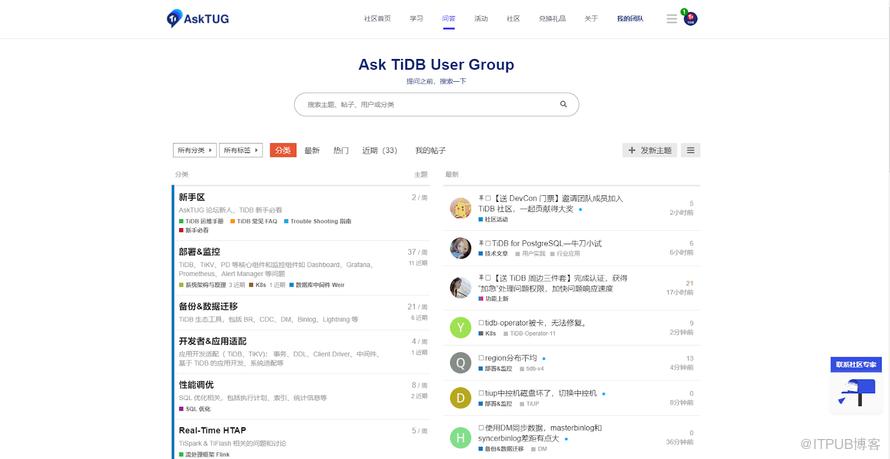Open 我的团队 in top navigation
This screenshot has width=890, height=459.
click(x=630, y=19)
